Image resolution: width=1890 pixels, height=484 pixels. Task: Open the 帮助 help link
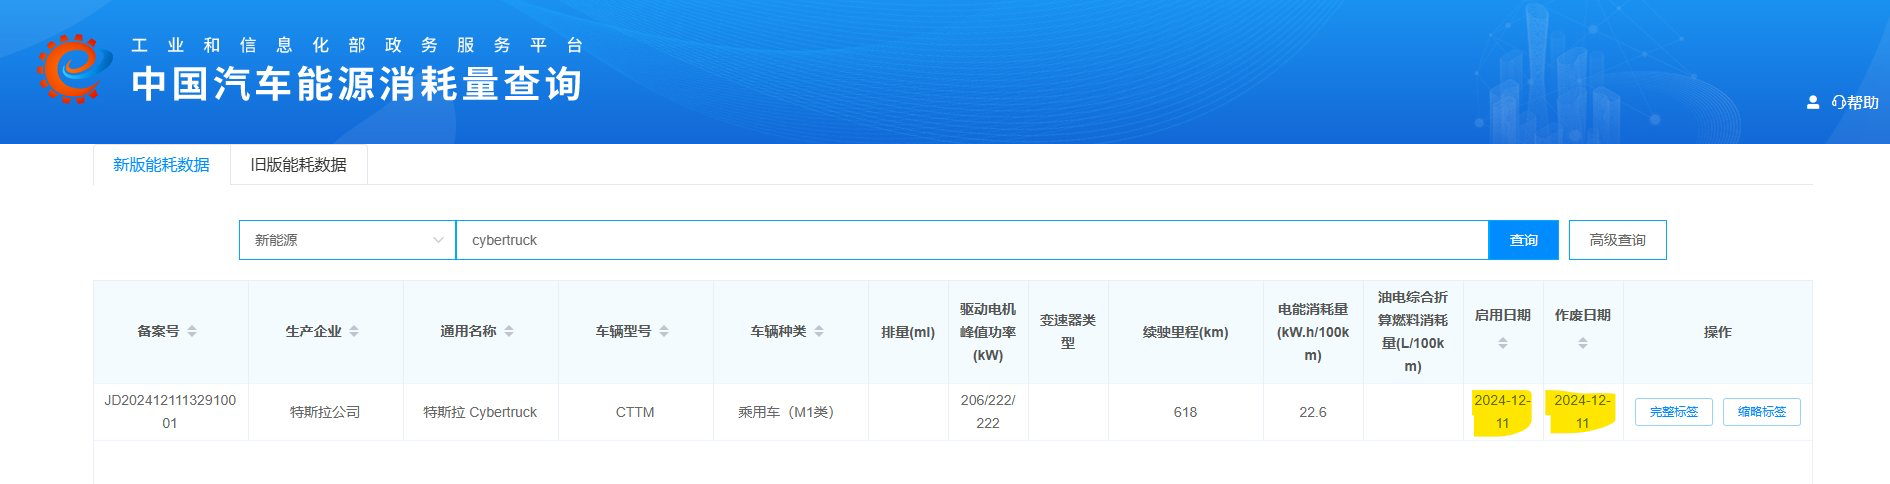(x=1855, y=102)
